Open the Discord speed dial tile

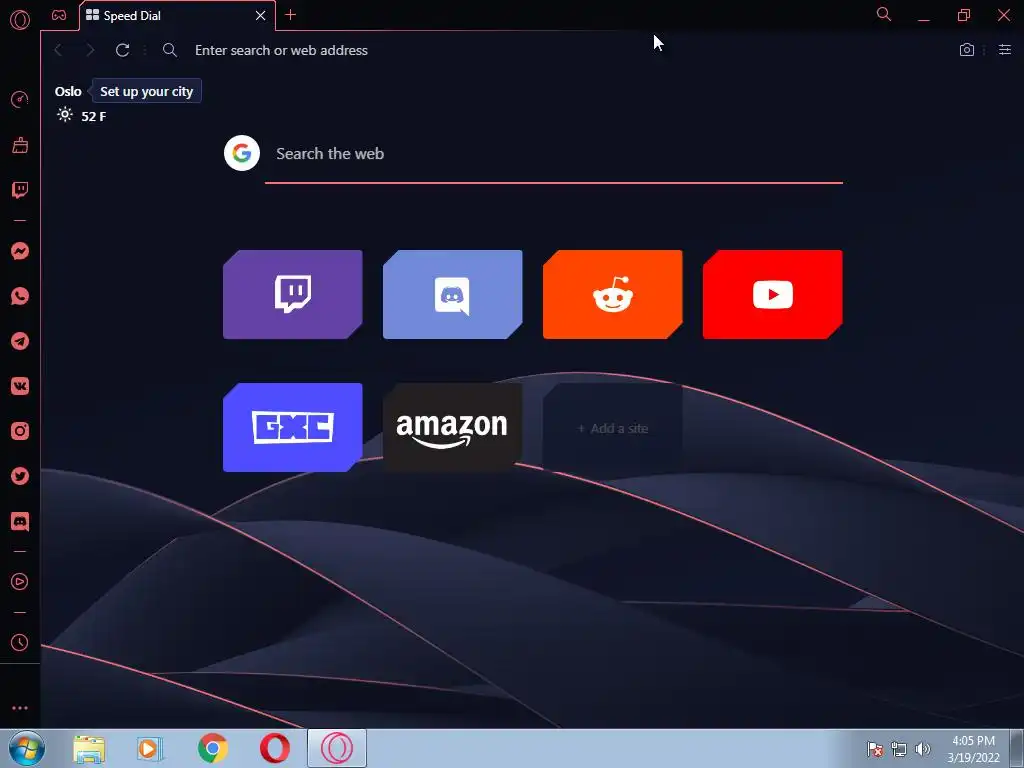[453, 295]
